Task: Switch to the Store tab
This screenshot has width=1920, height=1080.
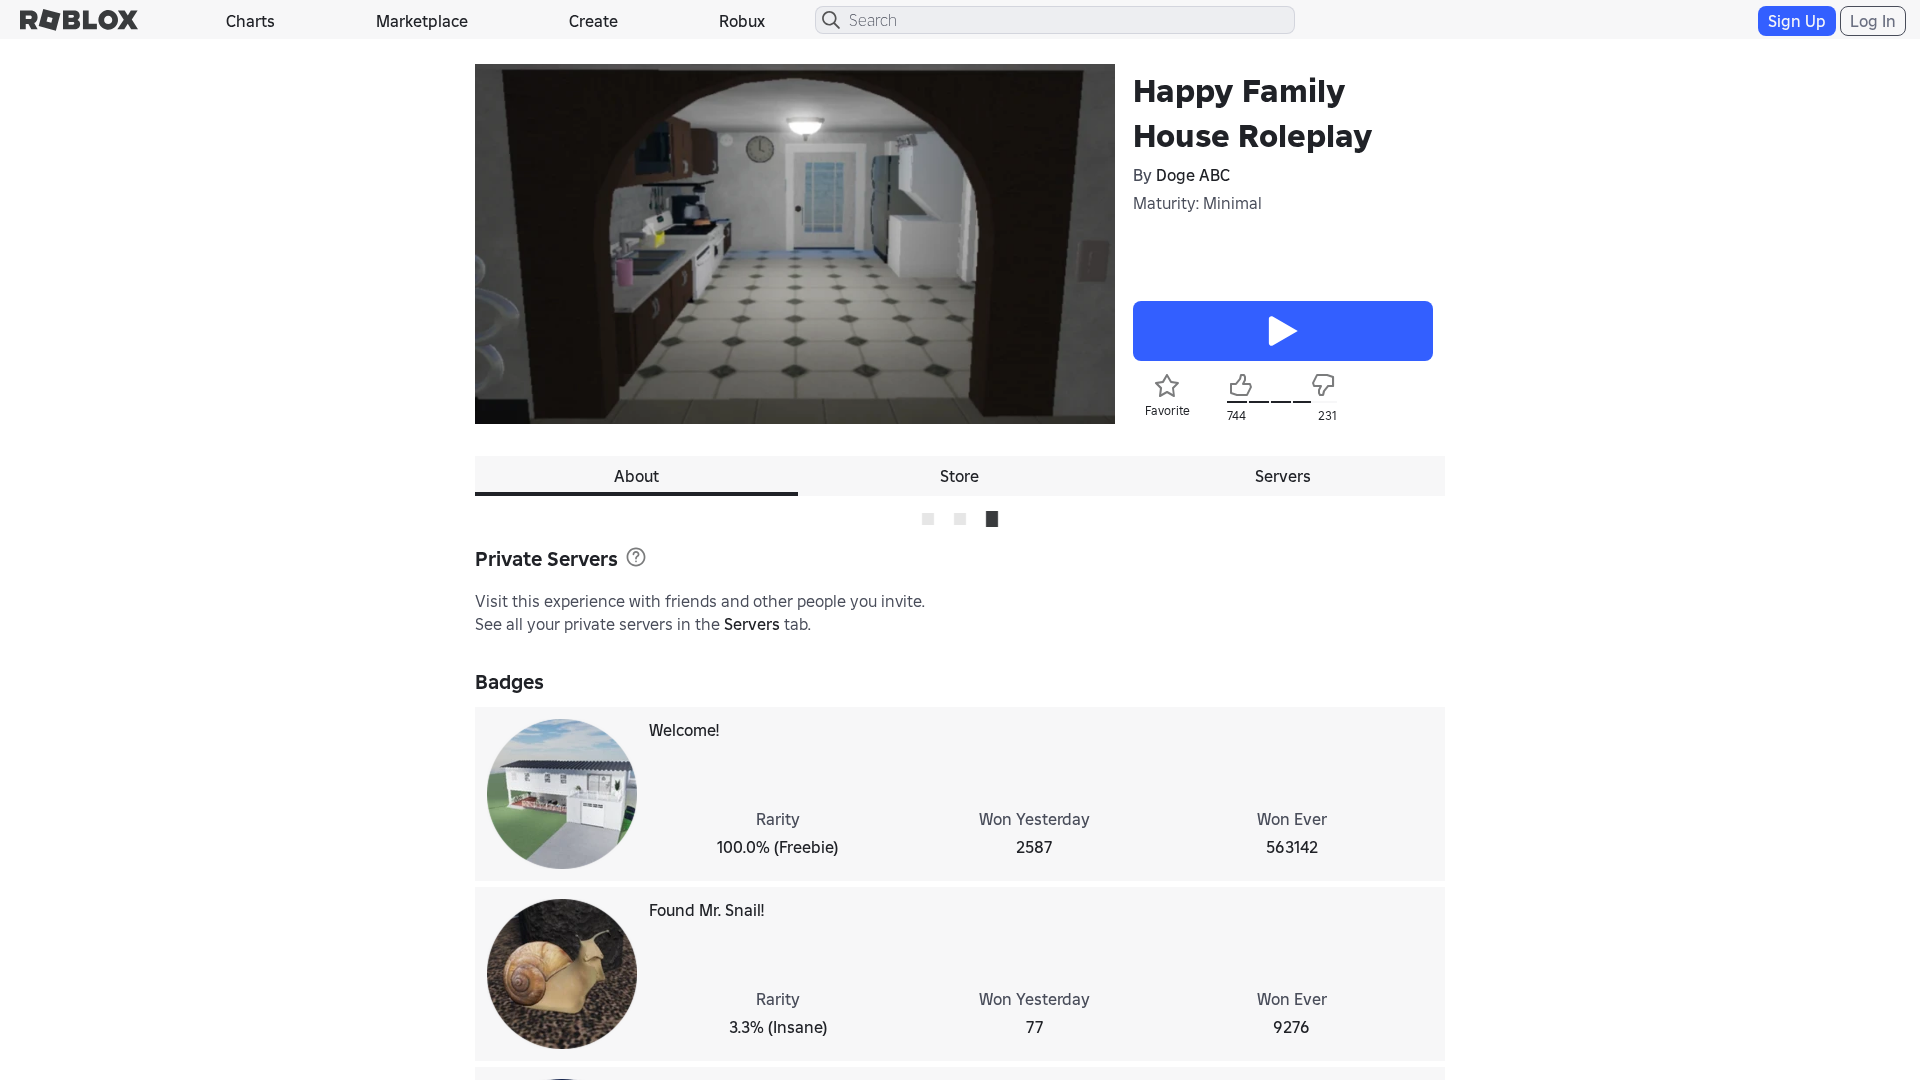Action: click(x=959, y=476)
